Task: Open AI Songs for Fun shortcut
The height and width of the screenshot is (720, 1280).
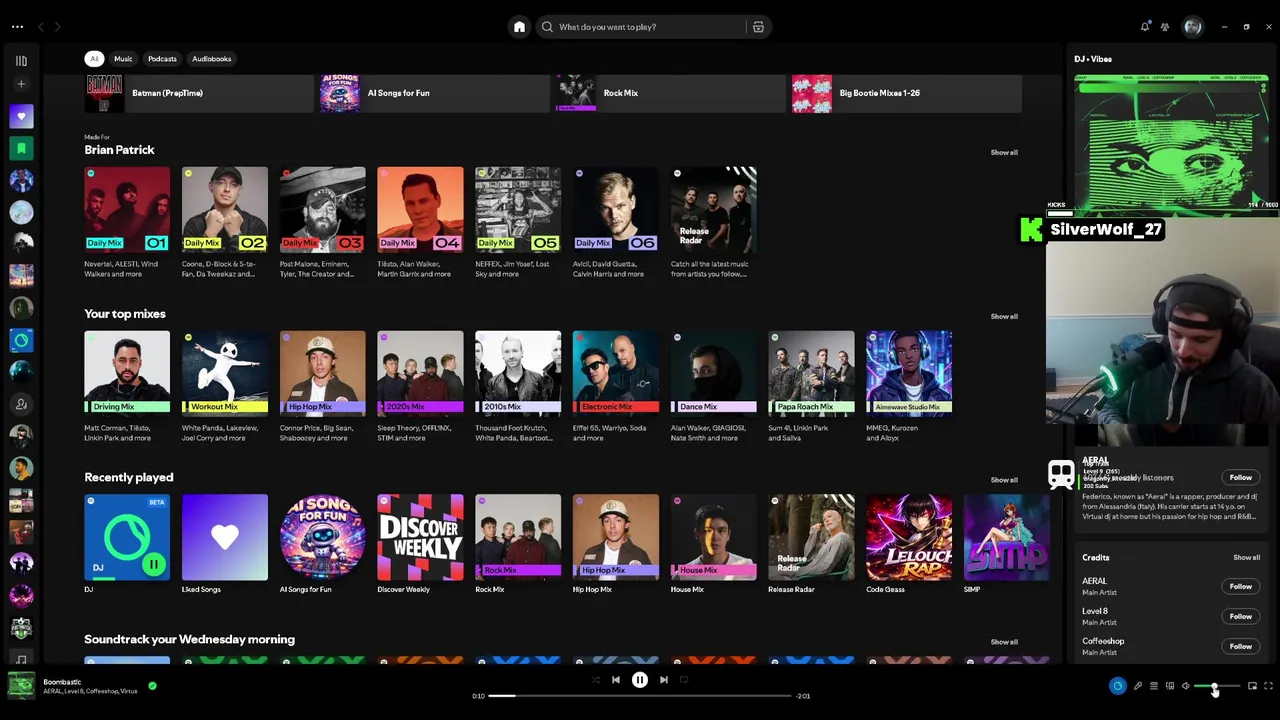Action: pyautogui.click(x=435, y=93)
